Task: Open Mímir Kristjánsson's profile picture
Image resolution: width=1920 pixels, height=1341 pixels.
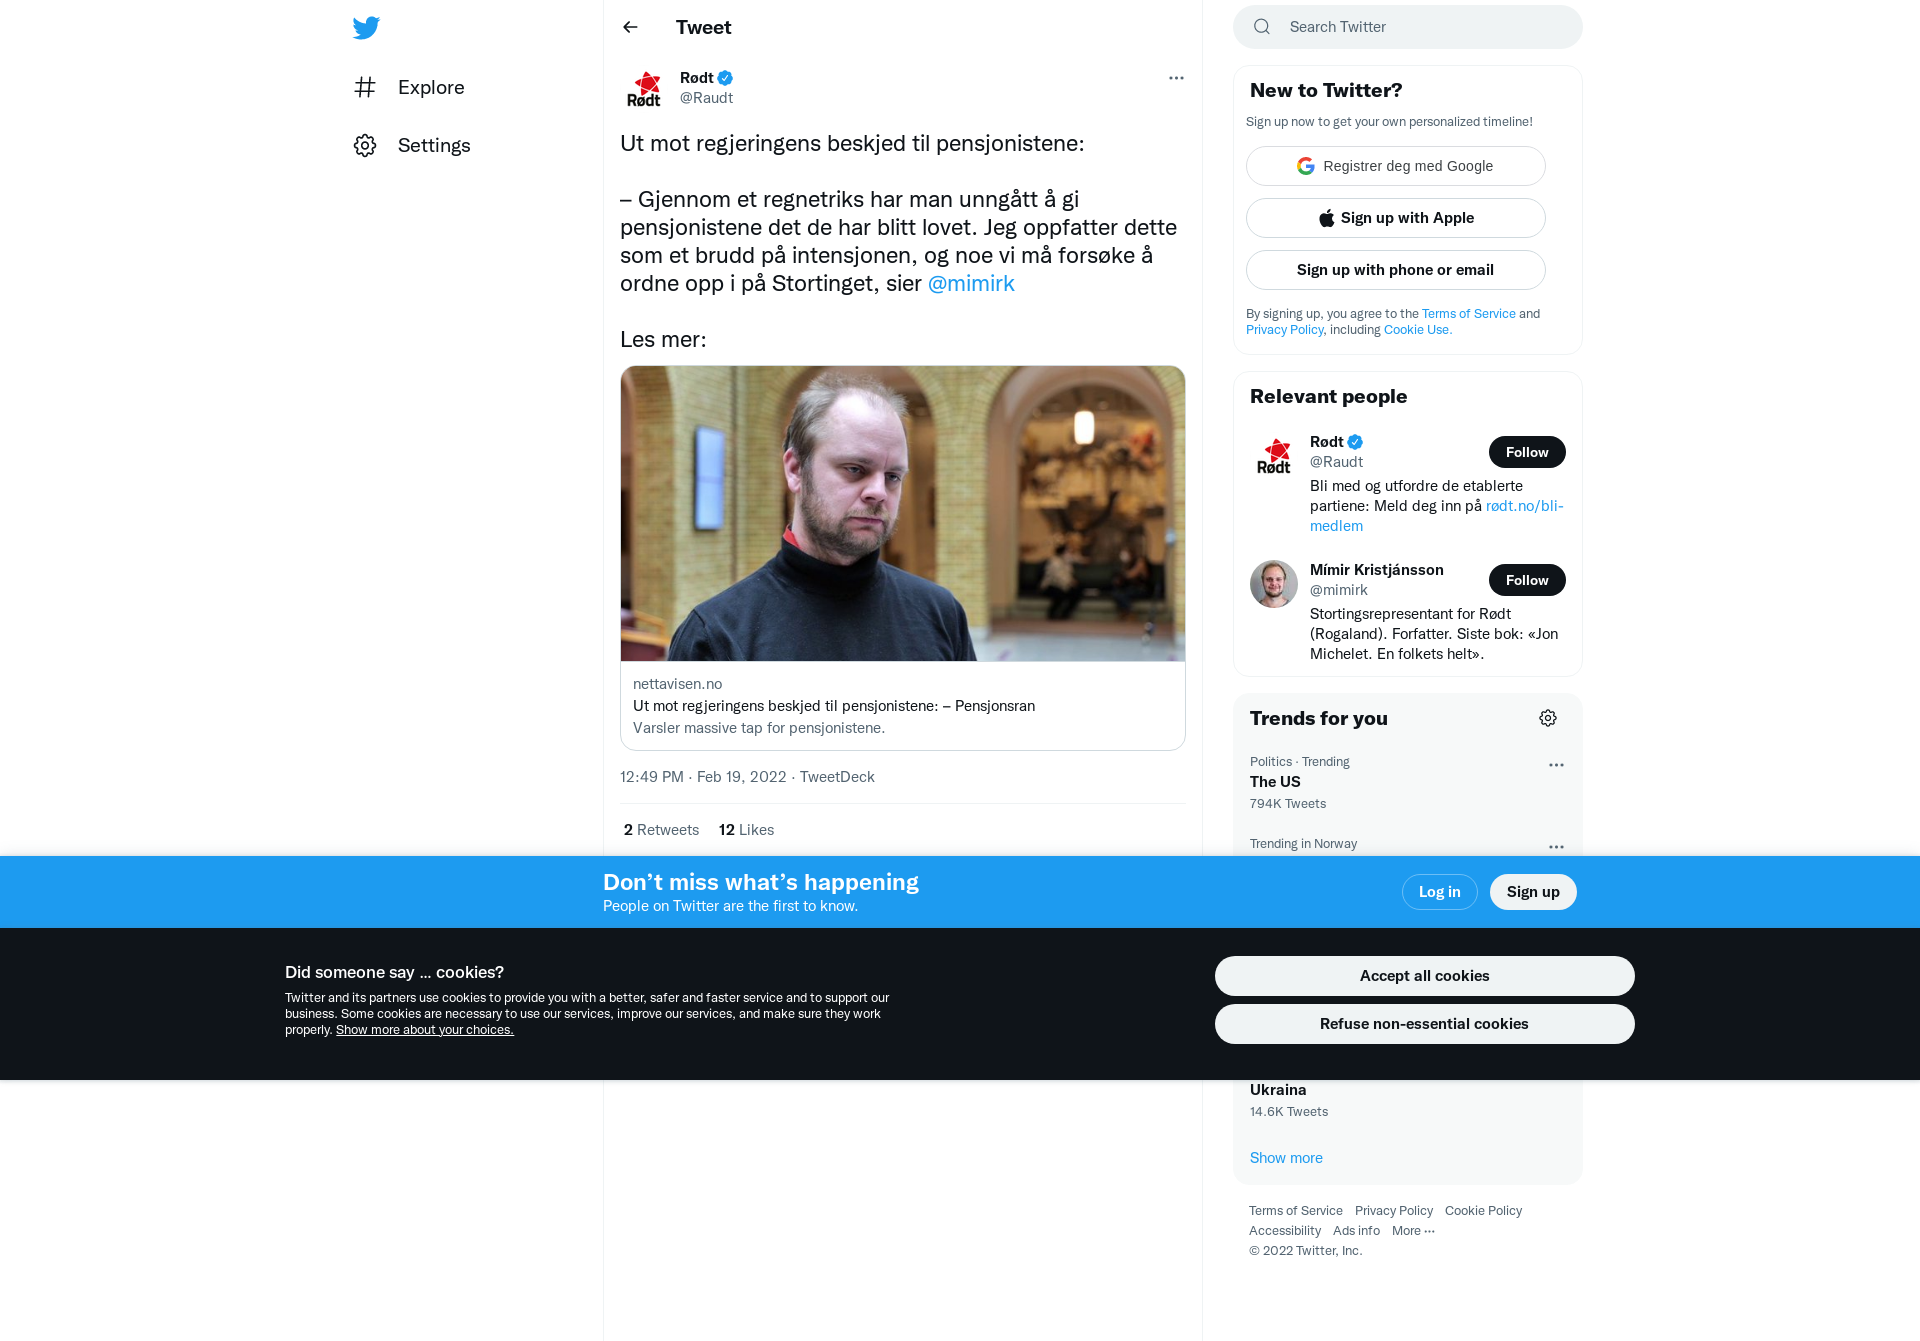Action: [1274, 584]
